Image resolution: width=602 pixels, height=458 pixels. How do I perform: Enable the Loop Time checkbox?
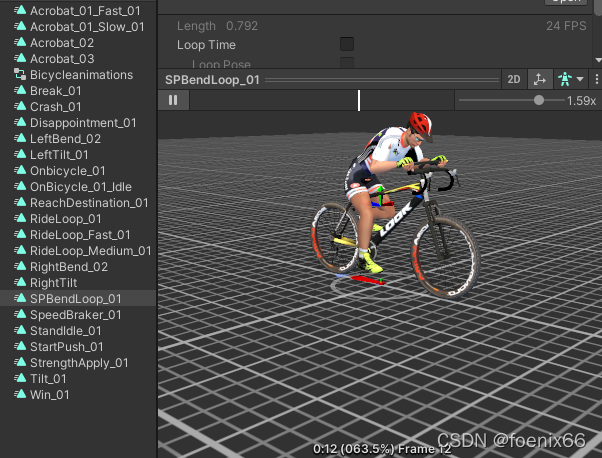click(347, 44)
